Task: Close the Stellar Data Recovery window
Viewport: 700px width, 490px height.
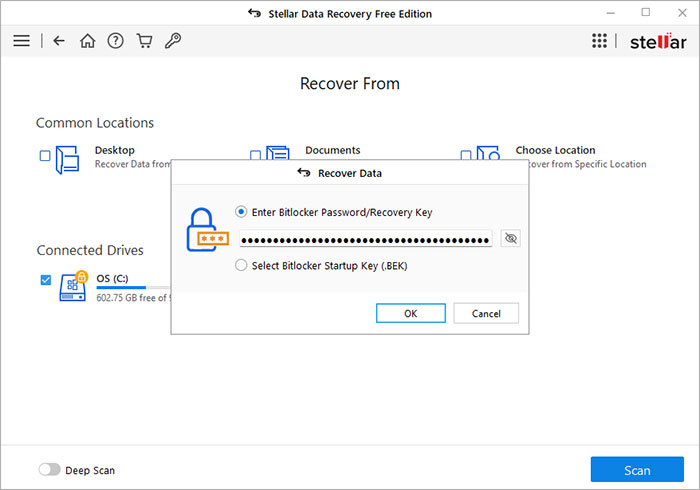Action: (682, 13)
